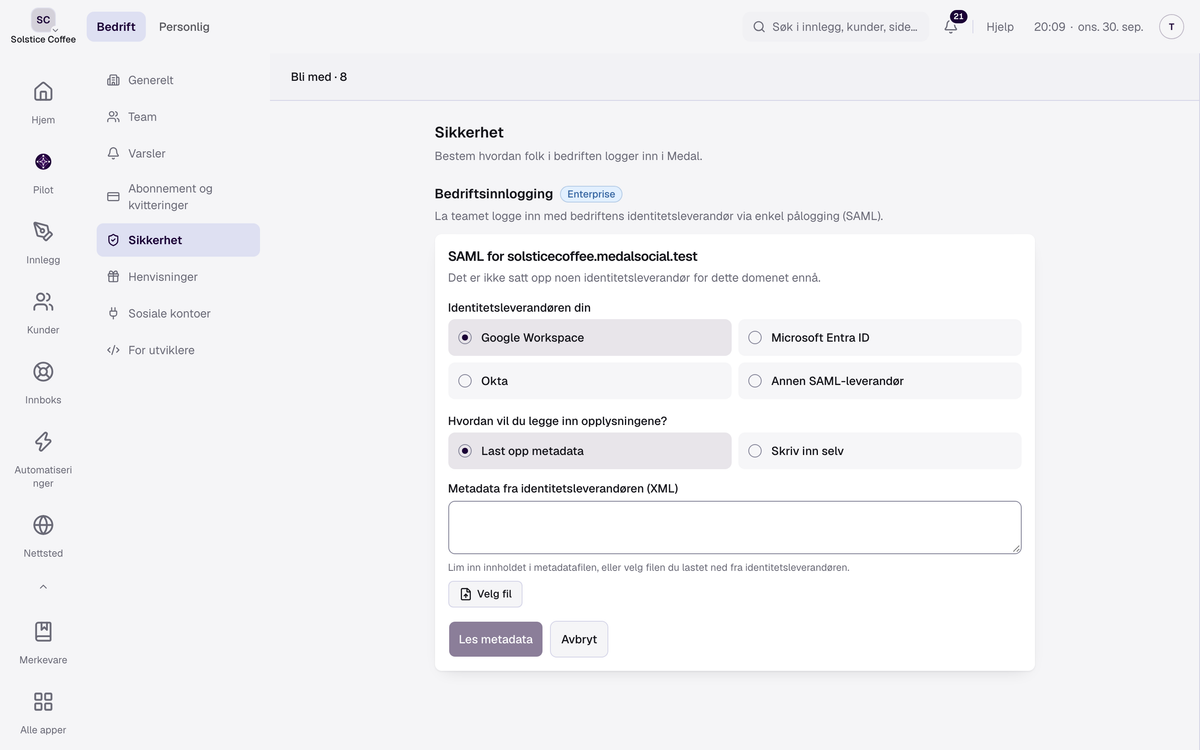Open Generelt settings page

(178, 80)
